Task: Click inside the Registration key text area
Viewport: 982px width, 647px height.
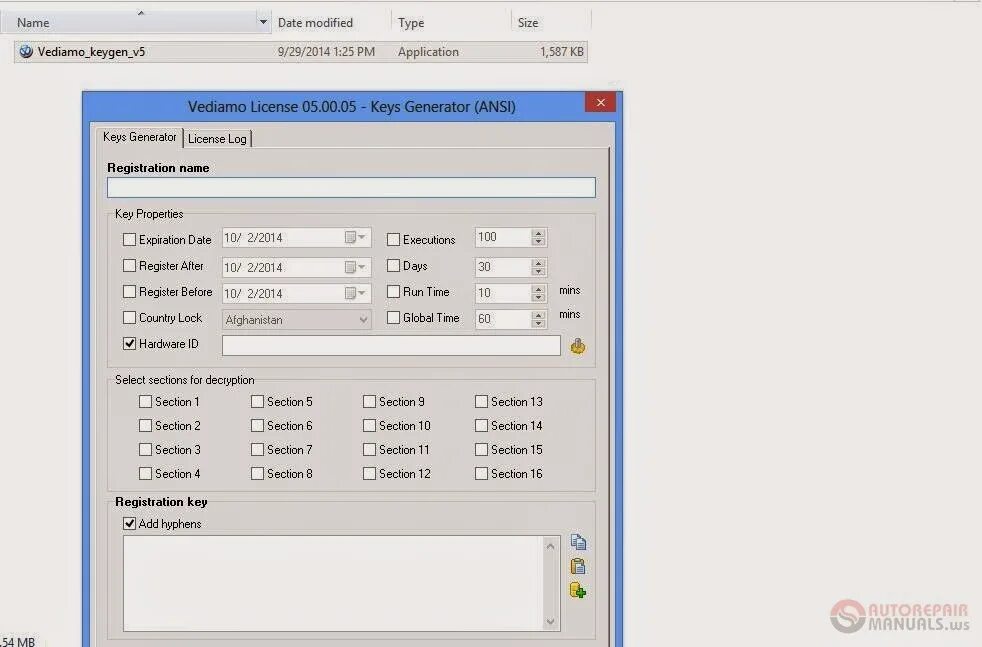Action: click(334, 583)
